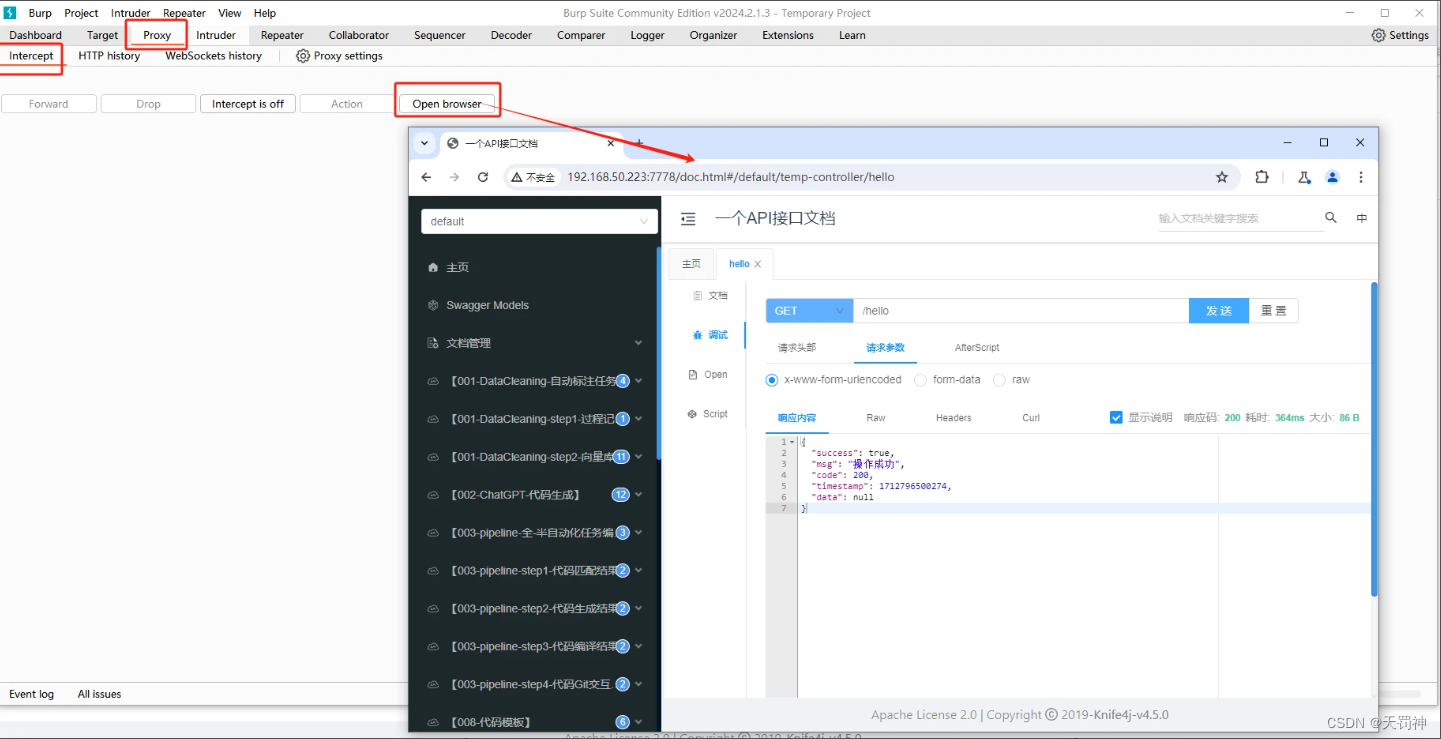
Task: Switch to the Intruder tab
Action: click(x=216, y=35)
